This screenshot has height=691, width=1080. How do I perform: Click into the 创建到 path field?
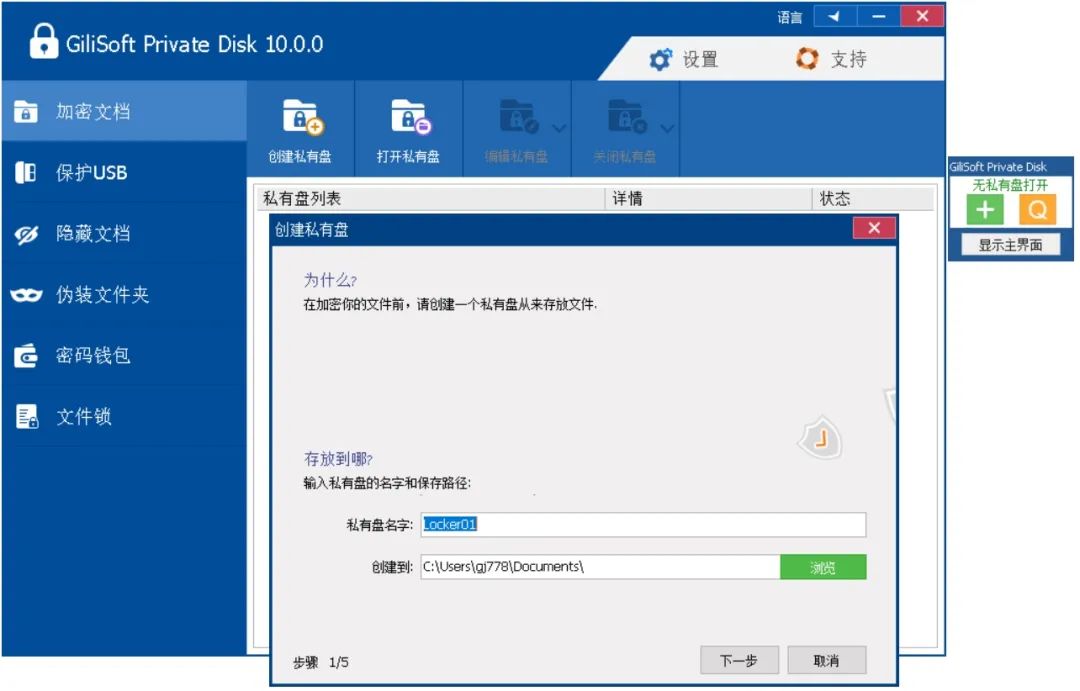tap(601, 567)
